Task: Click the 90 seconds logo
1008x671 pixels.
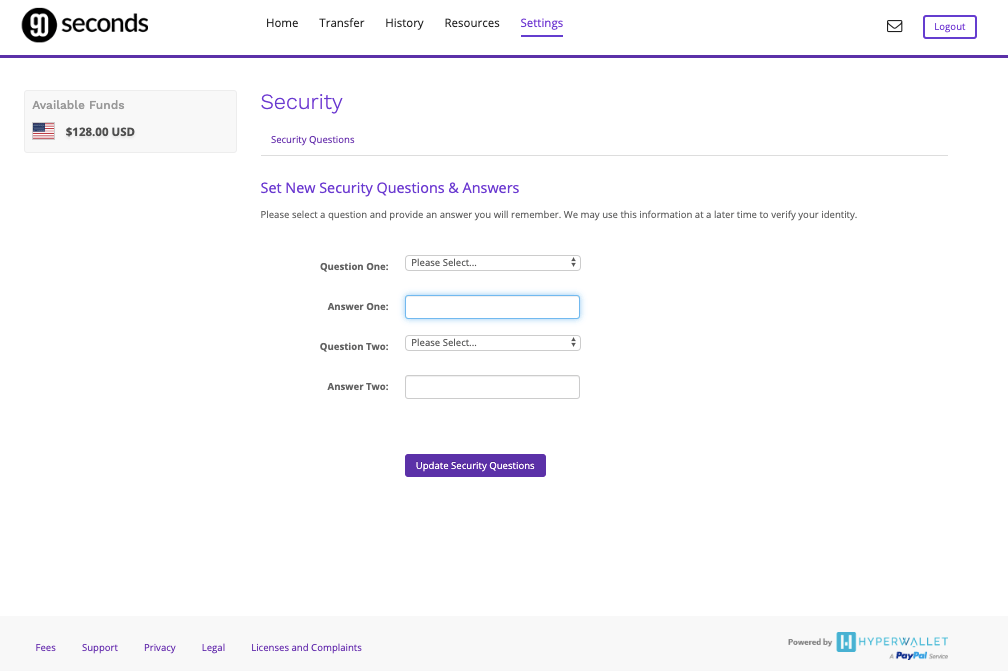Action: (x=84, y=24)
